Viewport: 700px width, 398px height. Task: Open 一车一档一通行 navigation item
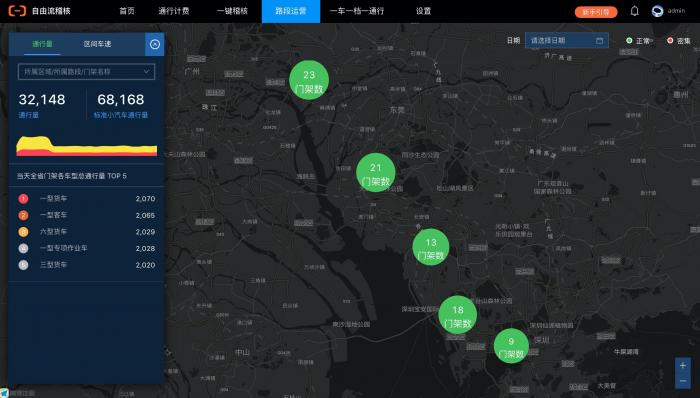pyautogui.click(x=357, y=11)
